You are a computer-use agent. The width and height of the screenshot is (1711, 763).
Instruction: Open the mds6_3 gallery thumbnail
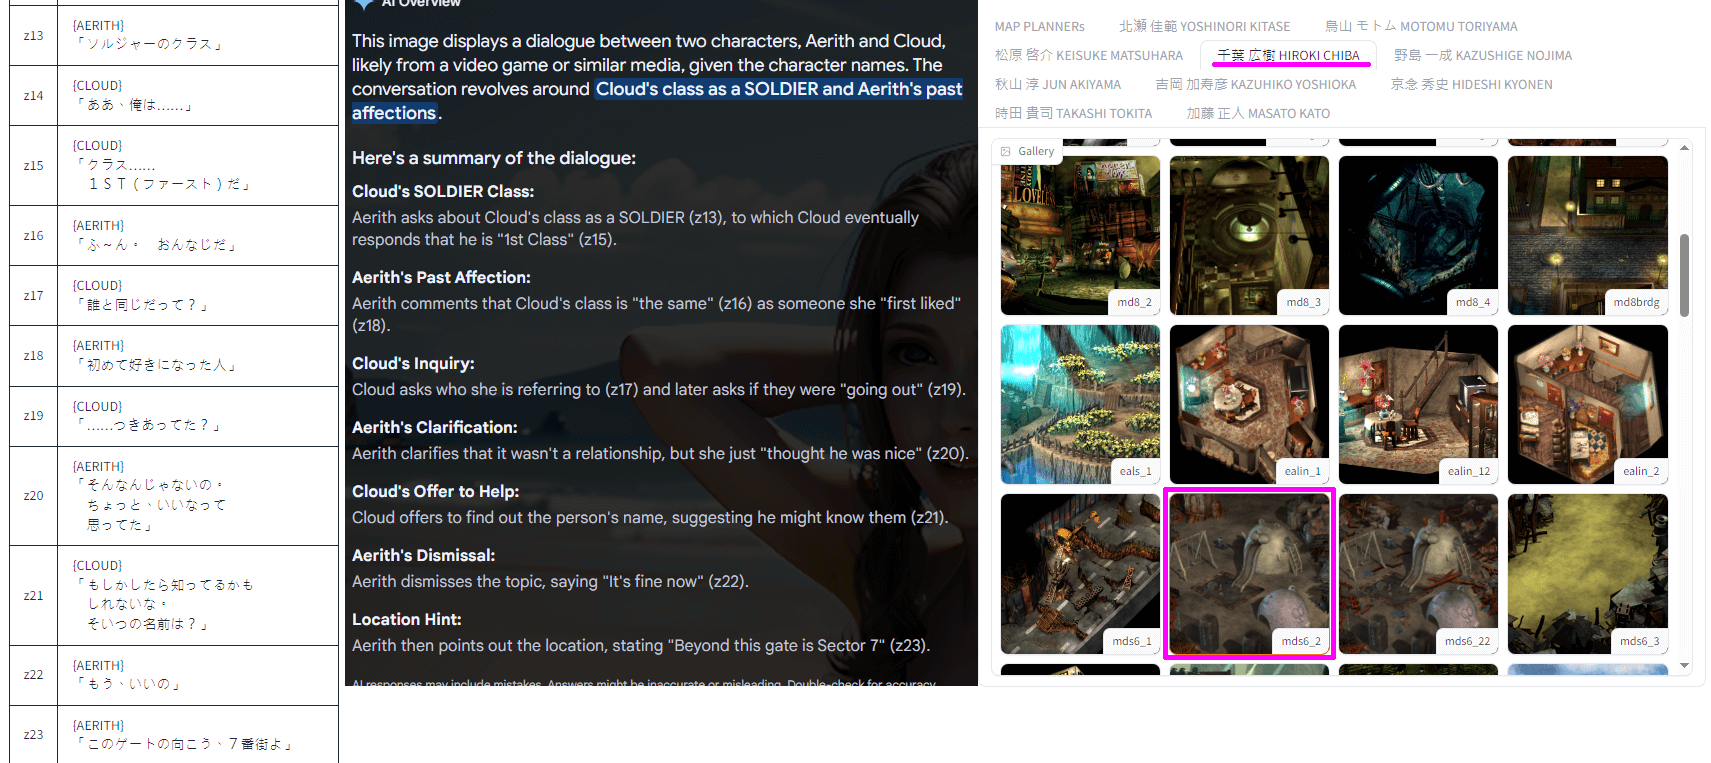point(1588,574)
